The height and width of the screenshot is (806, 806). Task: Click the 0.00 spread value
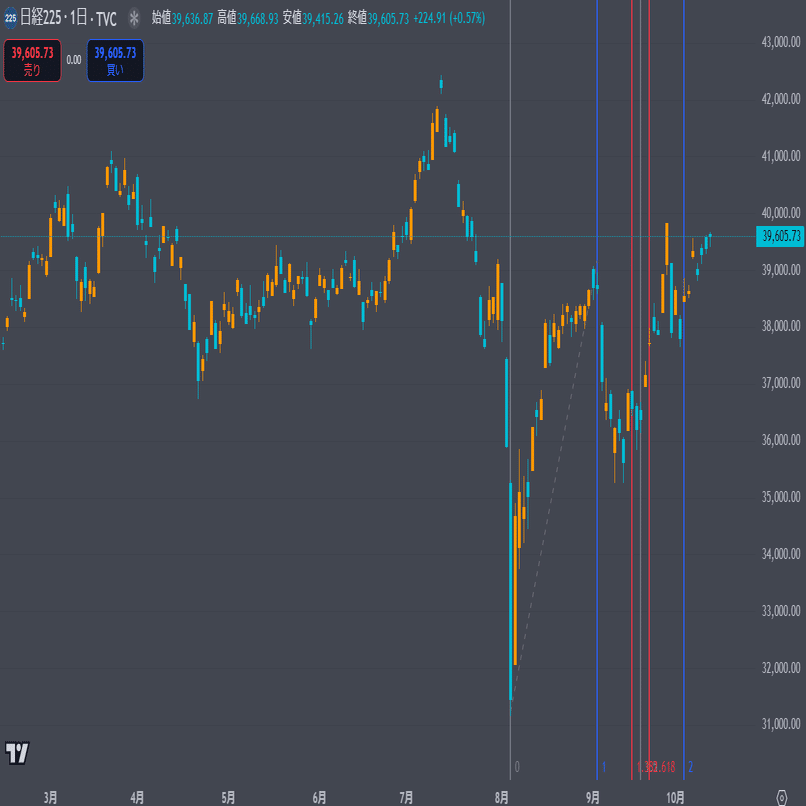point(74,60)
